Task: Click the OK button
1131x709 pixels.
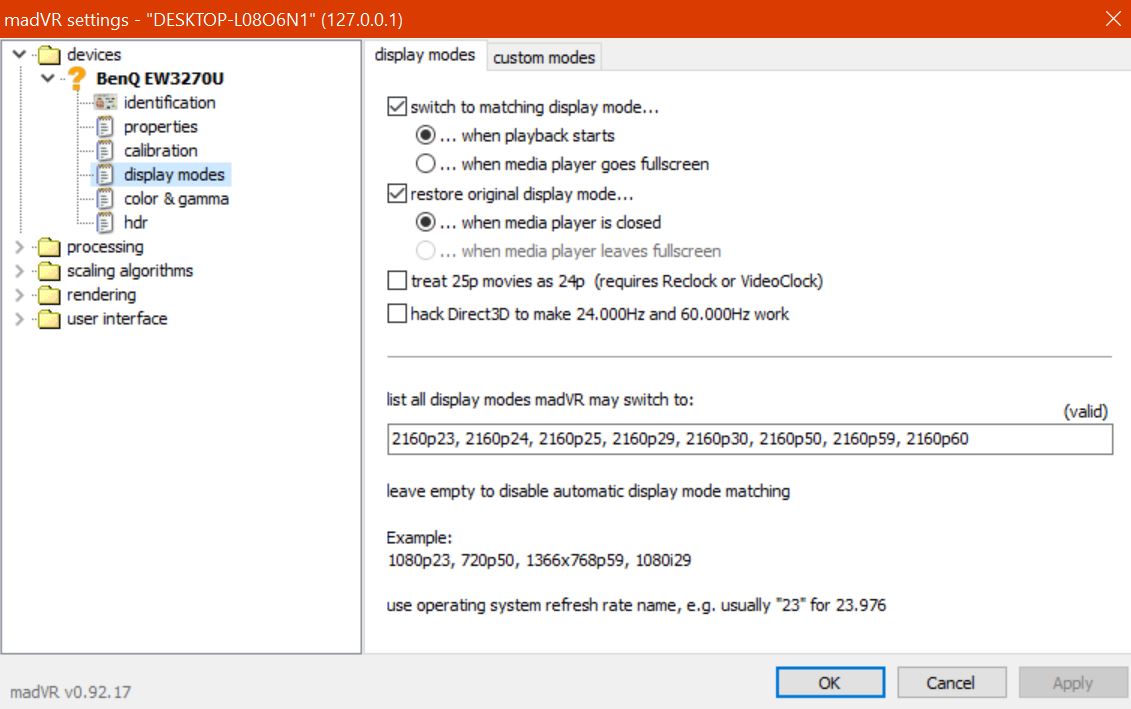Action: coord(830,683)
